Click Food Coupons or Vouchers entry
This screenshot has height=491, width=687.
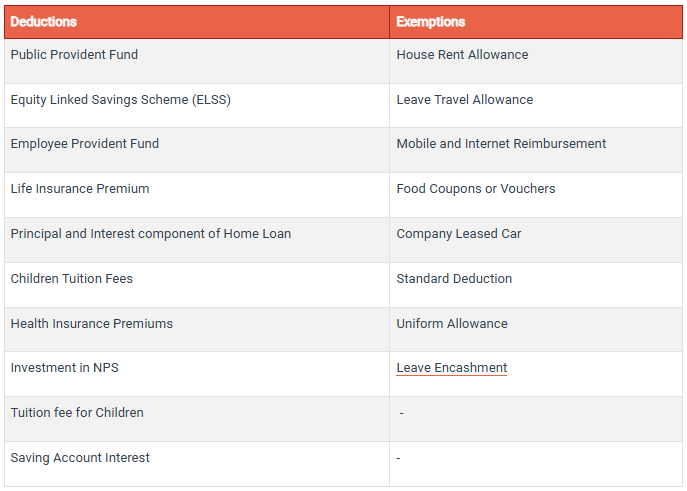pyautogui.click(x=475, y=189)
